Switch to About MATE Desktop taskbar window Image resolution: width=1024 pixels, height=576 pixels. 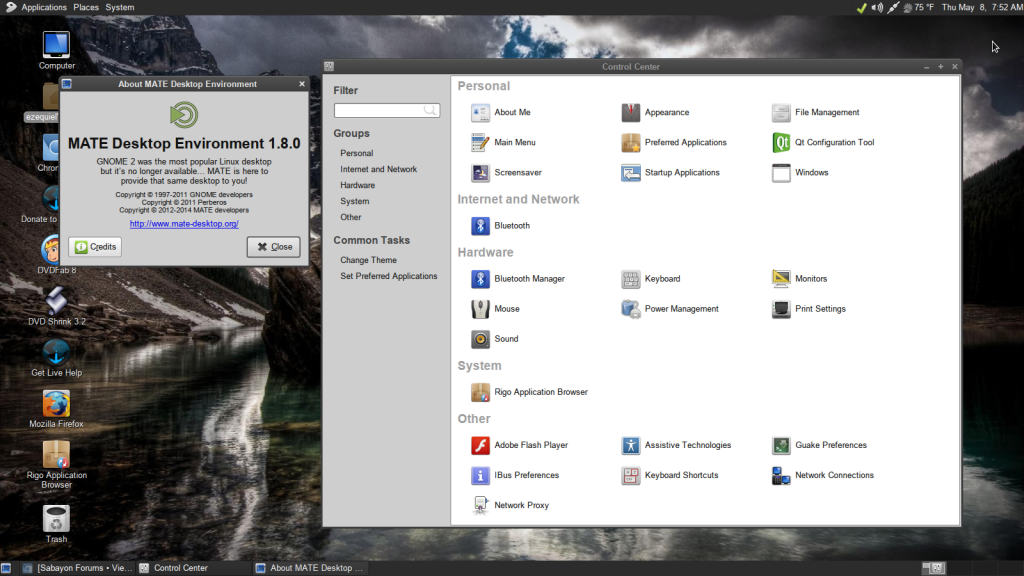[310, 568]
